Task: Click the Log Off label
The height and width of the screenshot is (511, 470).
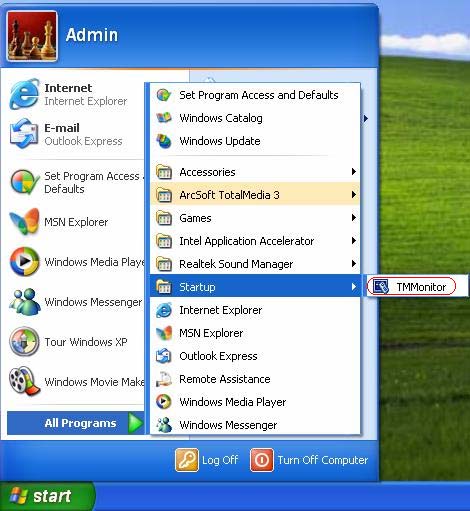Action: (x=220, y=460)
